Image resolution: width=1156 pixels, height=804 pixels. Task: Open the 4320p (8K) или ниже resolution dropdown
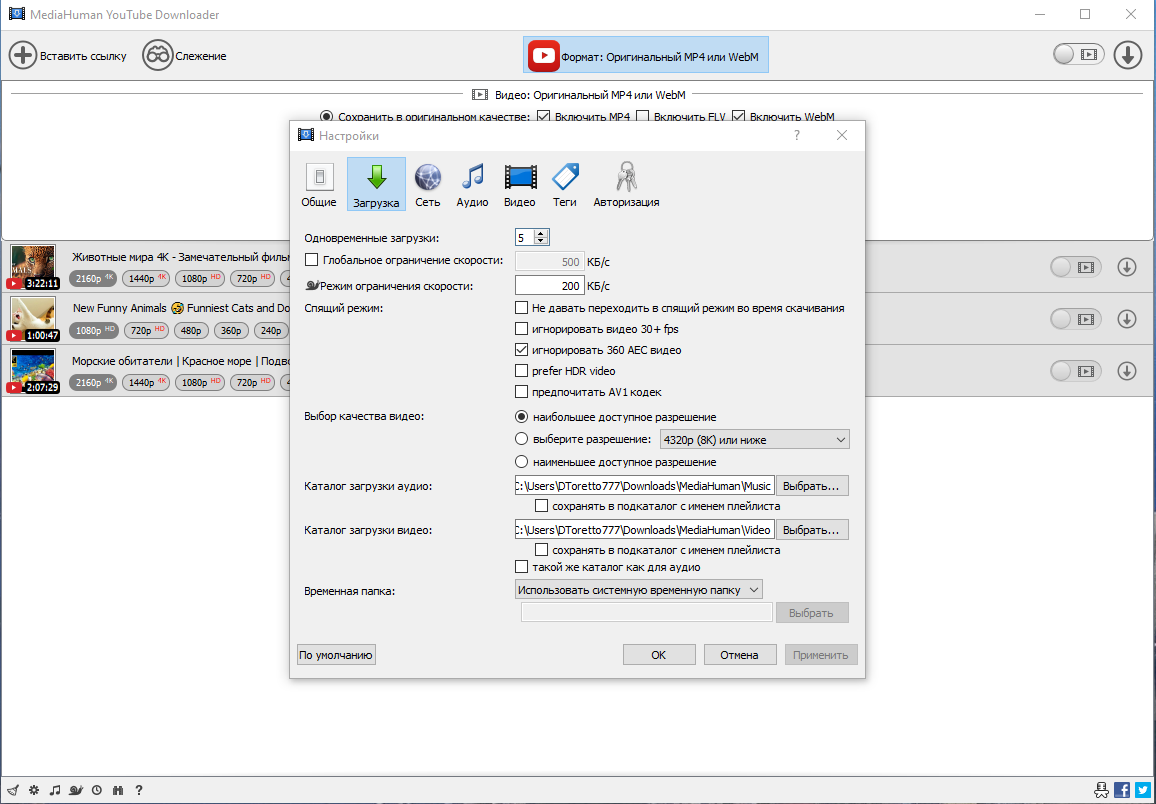(754, 440)
